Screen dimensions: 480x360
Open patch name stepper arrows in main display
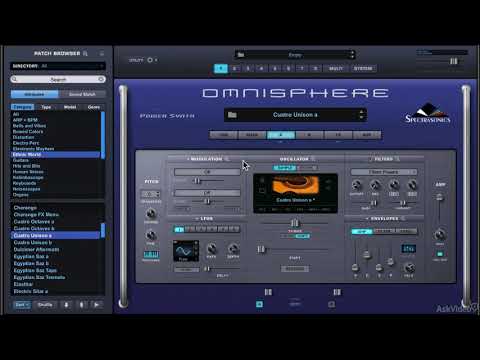[x=361, y=115]
